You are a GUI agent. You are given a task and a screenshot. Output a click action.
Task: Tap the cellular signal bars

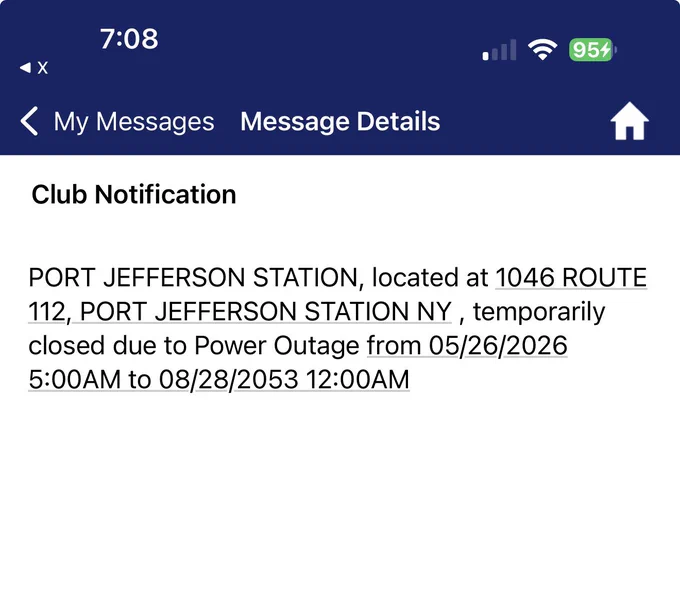(499, 50)
